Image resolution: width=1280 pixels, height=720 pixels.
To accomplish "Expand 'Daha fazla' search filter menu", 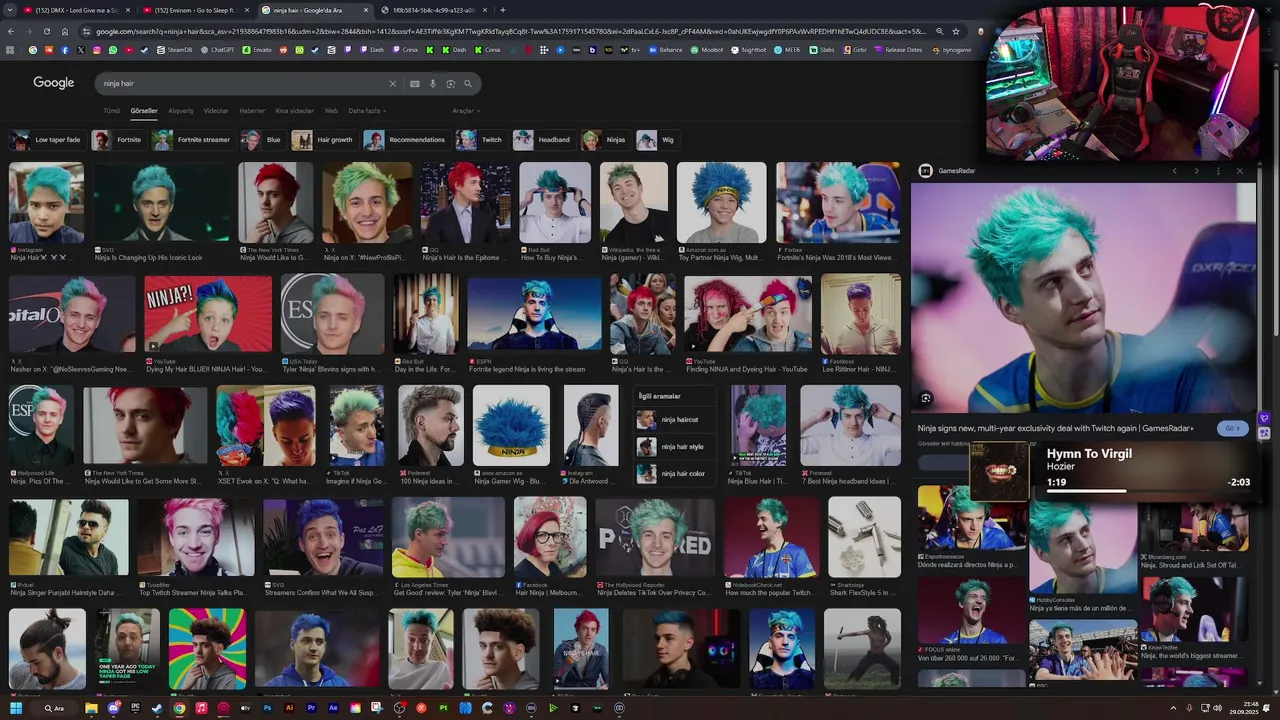I will pos(365,111).
